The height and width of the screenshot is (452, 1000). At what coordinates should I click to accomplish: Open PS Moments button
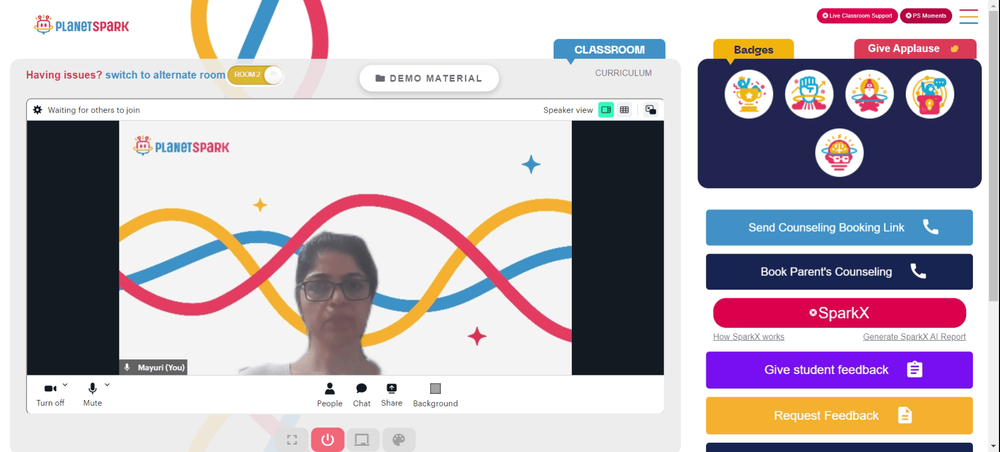click(x=926, y=16)
